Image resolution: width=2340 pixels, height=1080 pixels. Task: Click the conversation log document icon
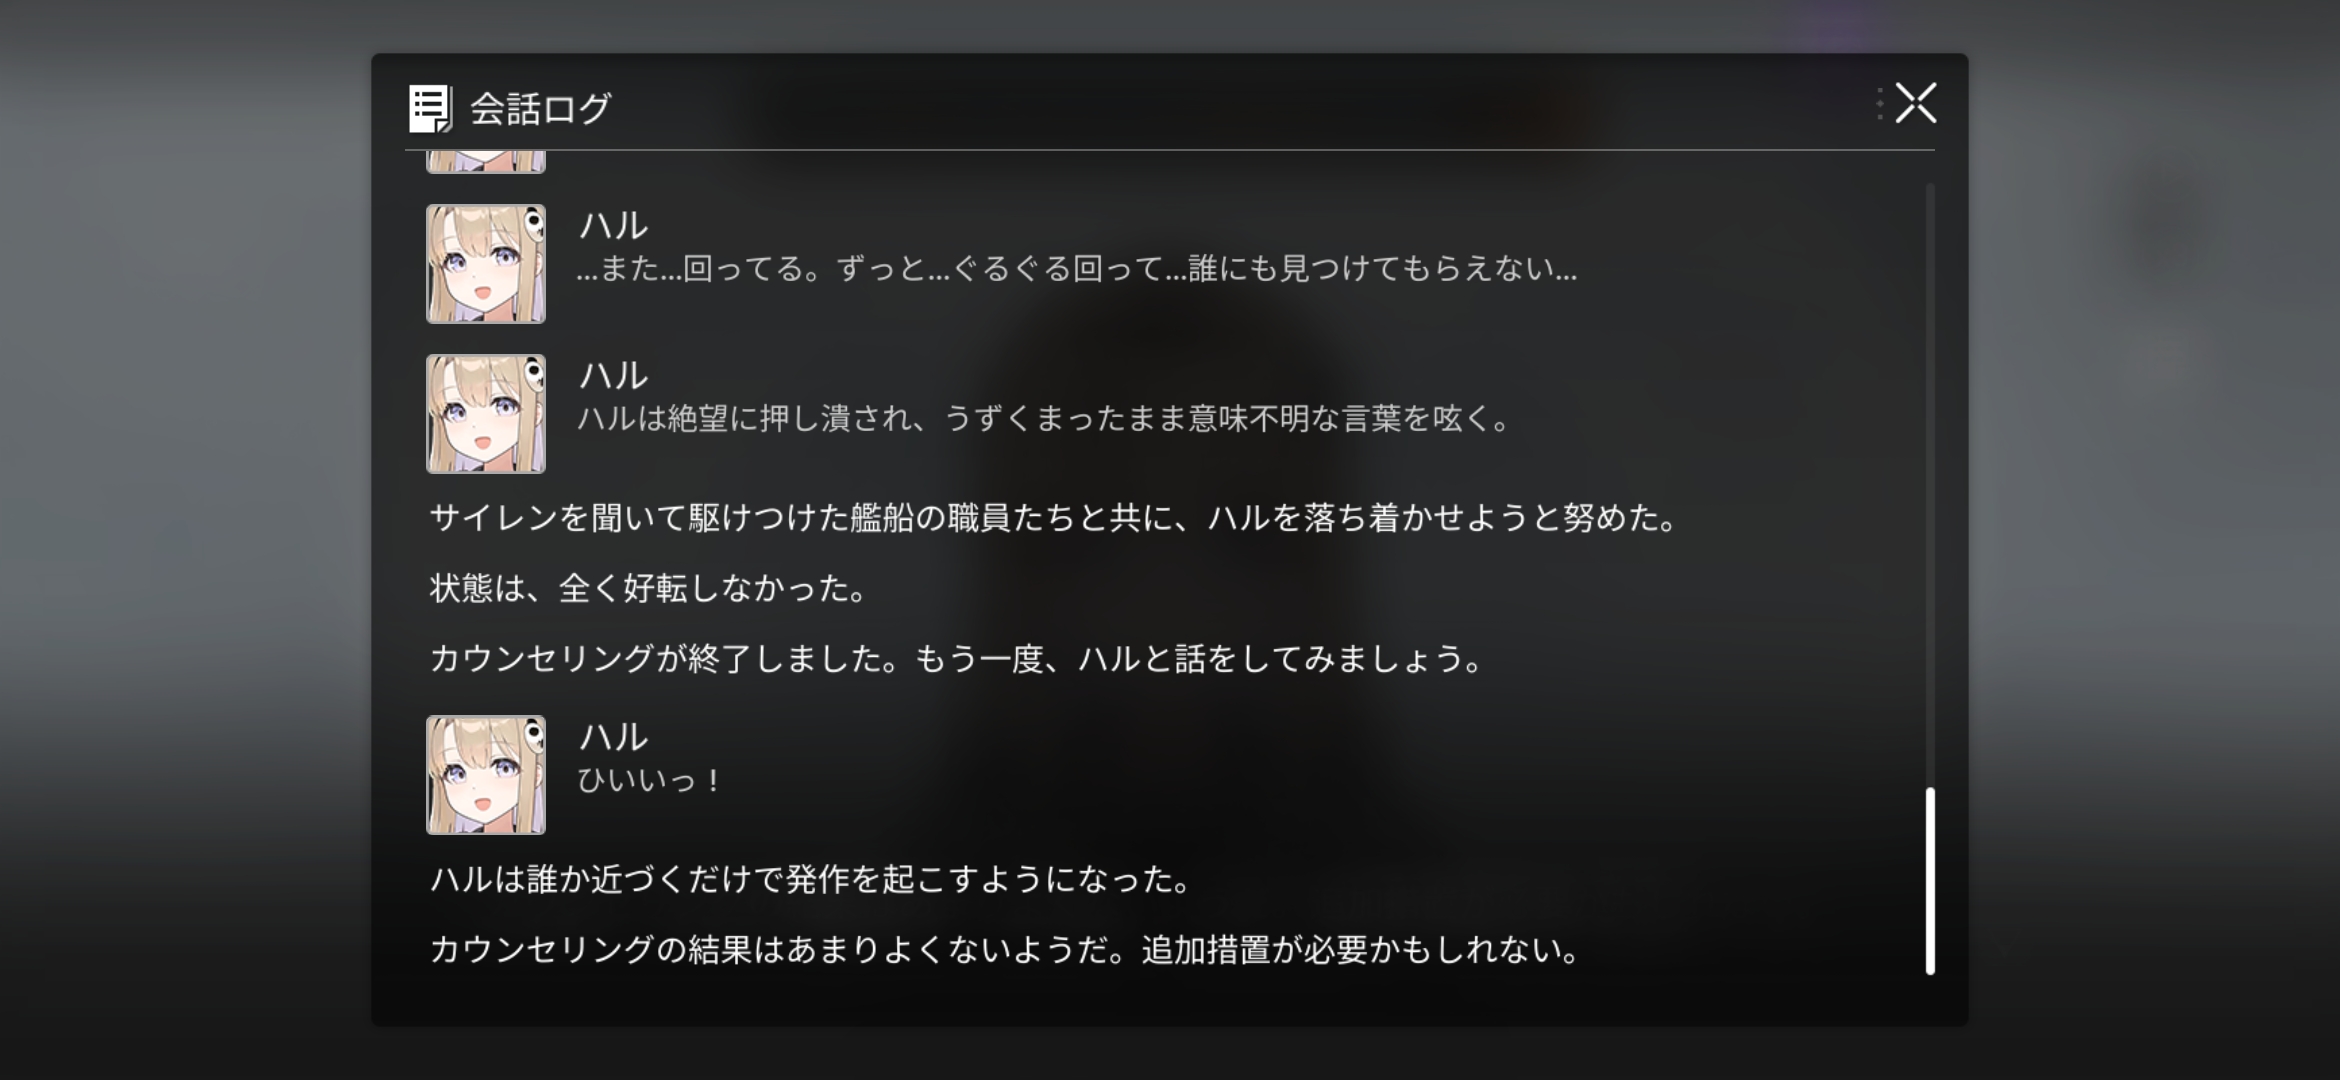coord(430,109)
